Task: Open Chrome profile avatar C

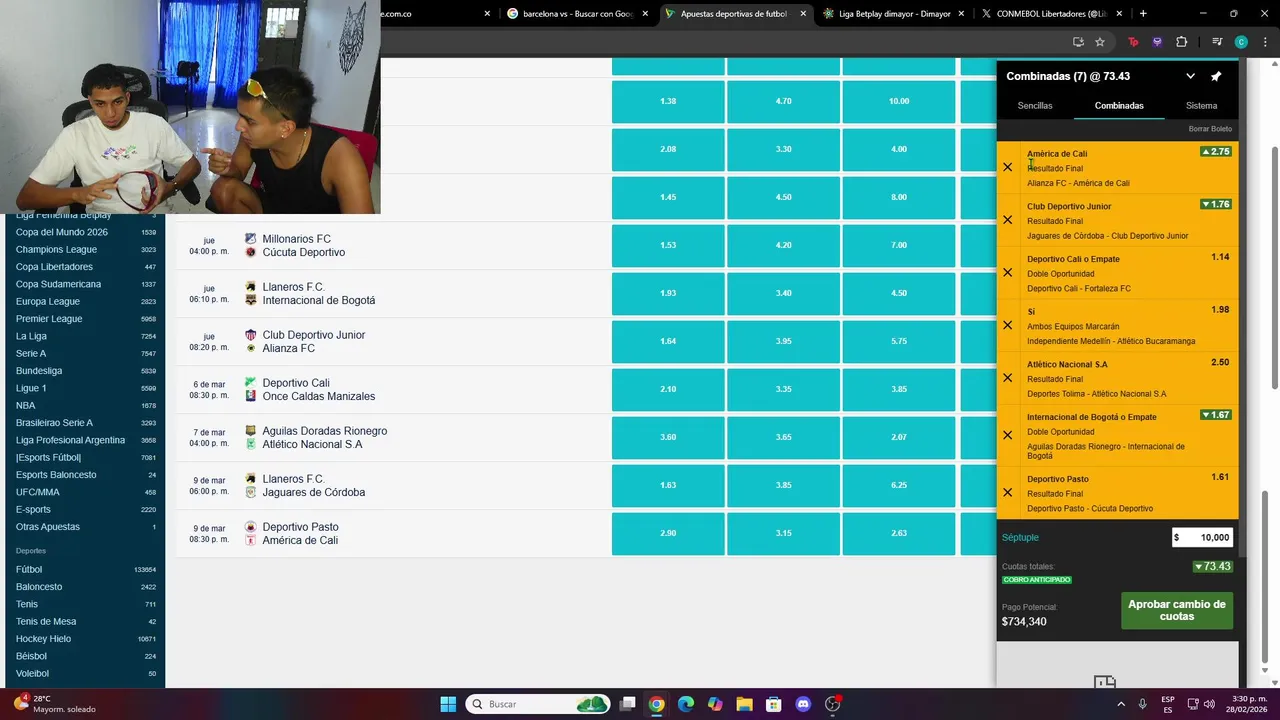Action: (1241, 42)
